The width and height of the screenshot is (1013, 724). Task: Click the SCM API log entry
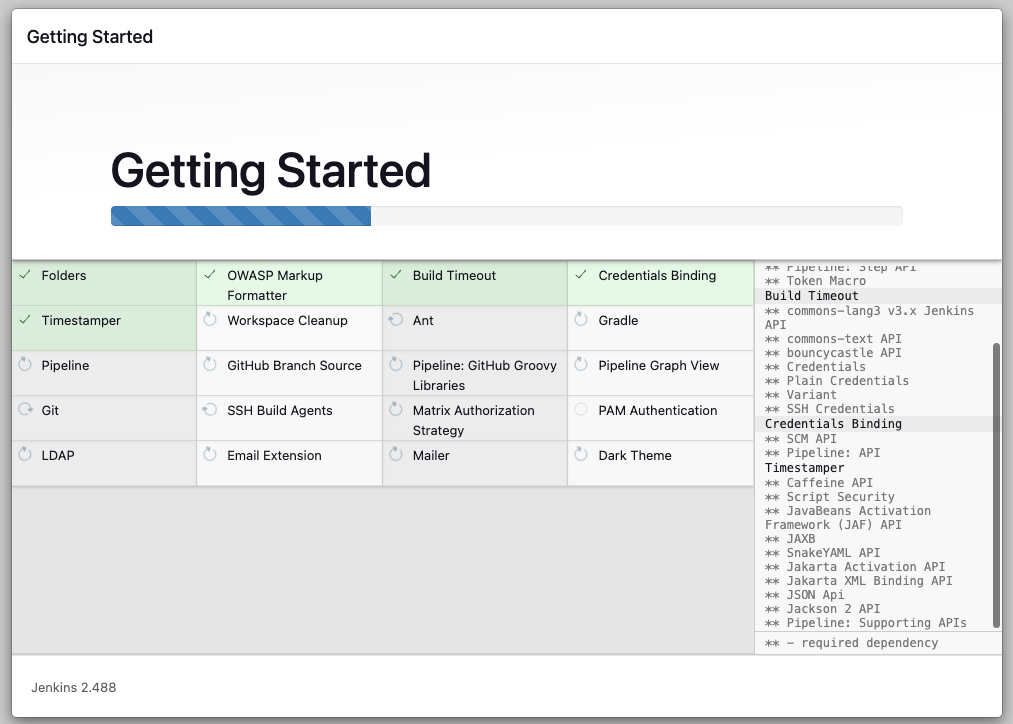(800, 439)
